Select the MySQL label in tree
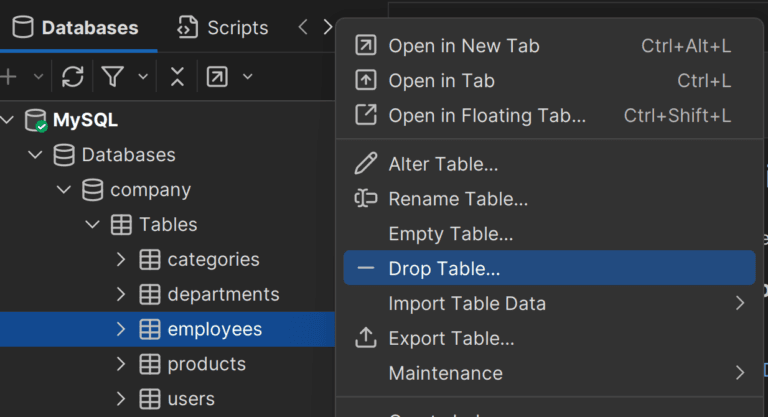The width and height of the screenshot is (768, 417). pos(85,120)
